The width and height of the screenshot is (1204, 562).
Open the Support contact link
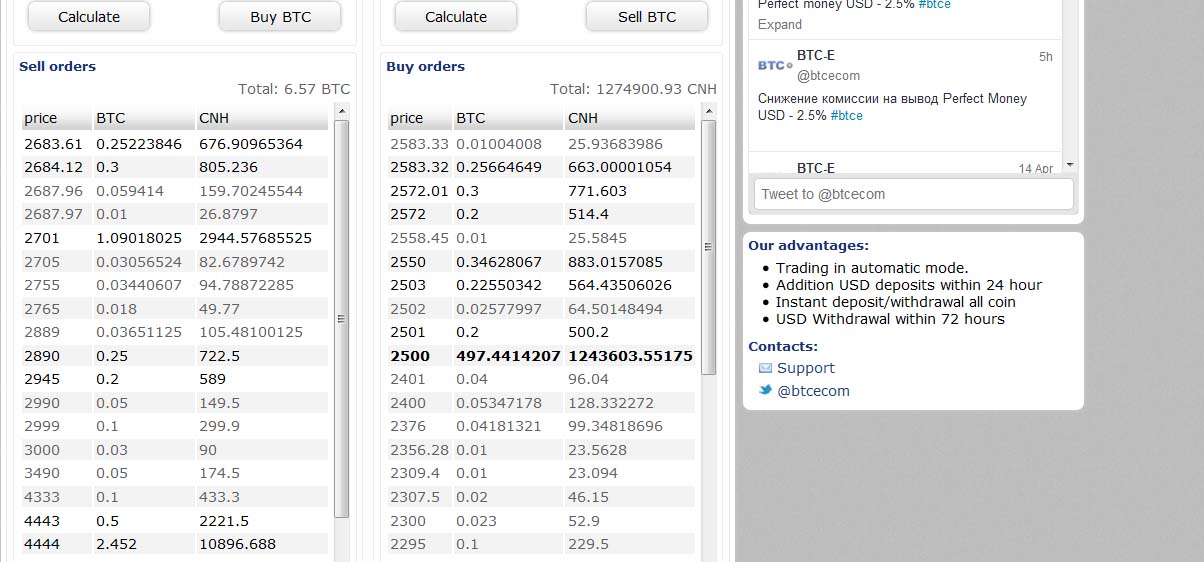806,368
